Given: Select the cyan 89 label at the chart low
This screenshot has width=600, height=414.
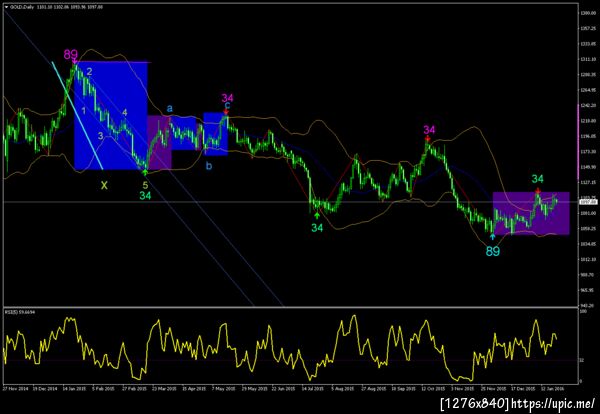Looking at the screenshot, I should [493, 251].
